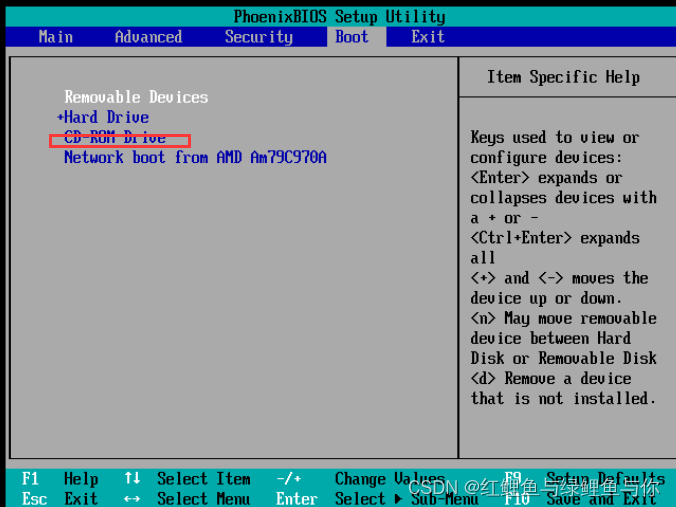676x507 pixels.
Task: Click 'collapses devices with' help line
Action: pyautogui.click(x=563, y=198)
